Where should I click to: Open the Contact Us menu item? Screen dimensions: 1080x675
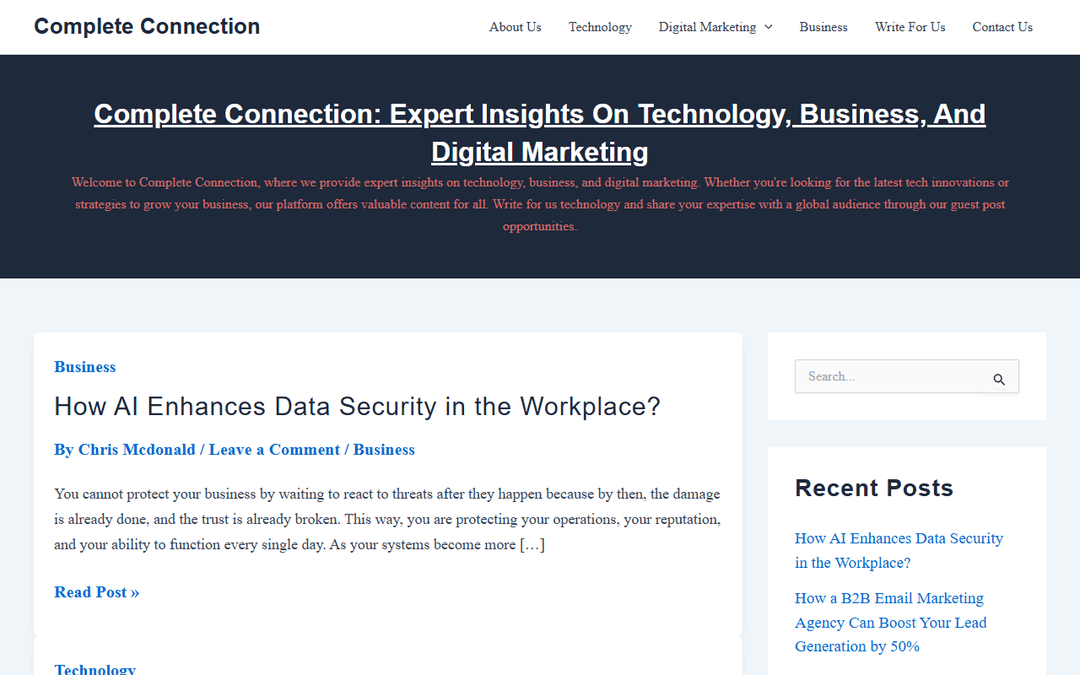(x=1002, y=27)
